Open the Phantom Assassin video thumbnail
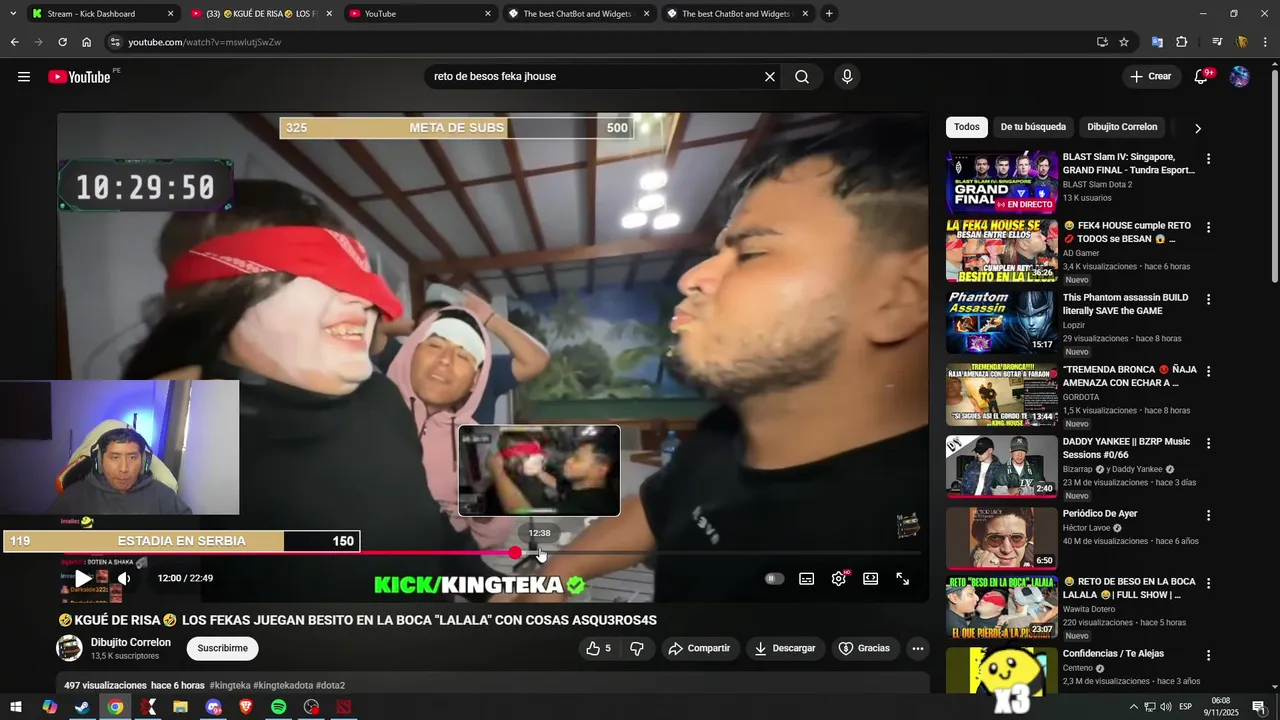This screenshot has height=720, width=1280. point(1001,322)
